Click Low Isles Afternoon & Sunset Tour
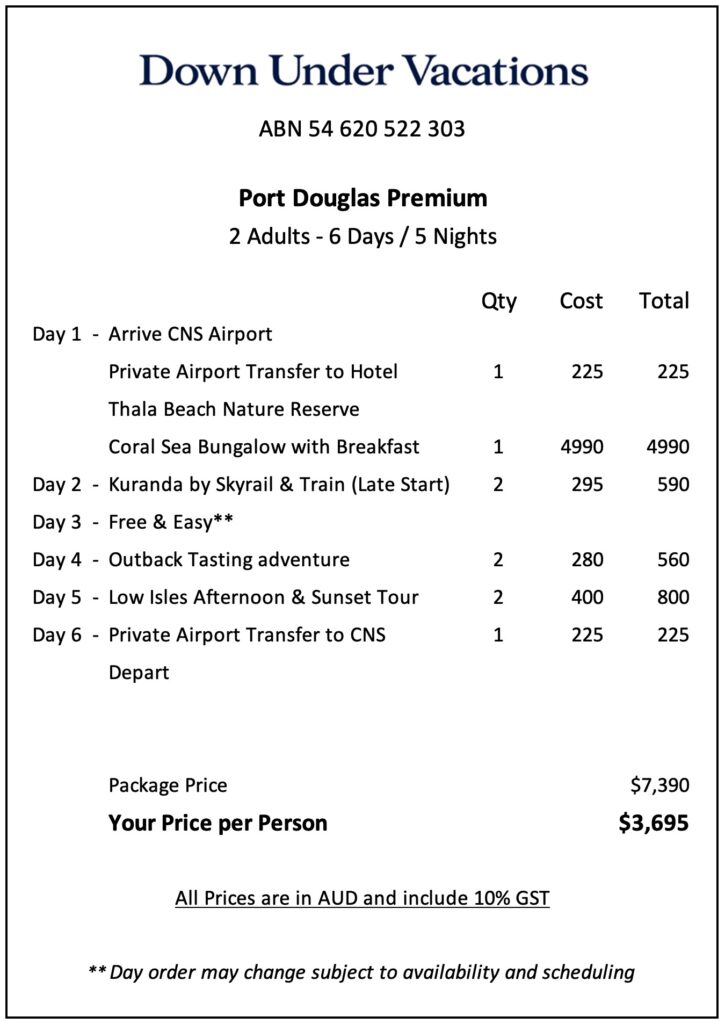Image resolution: width=725 pixels, height=1024 pixels. 263,598
